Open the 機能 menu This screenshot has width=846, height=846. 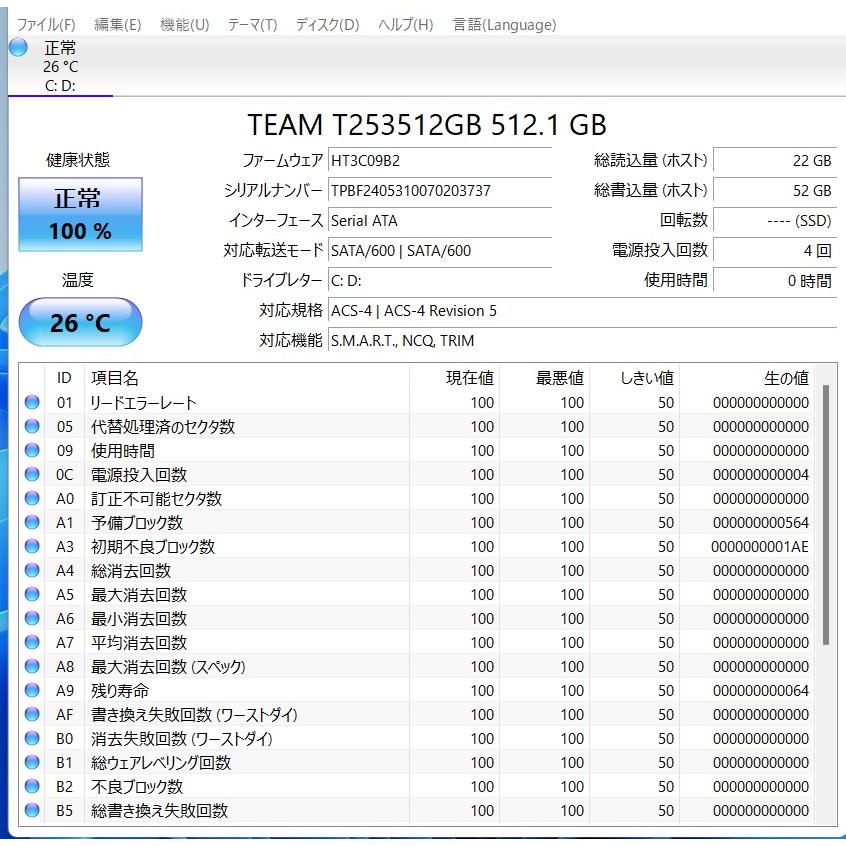[185, 24]
